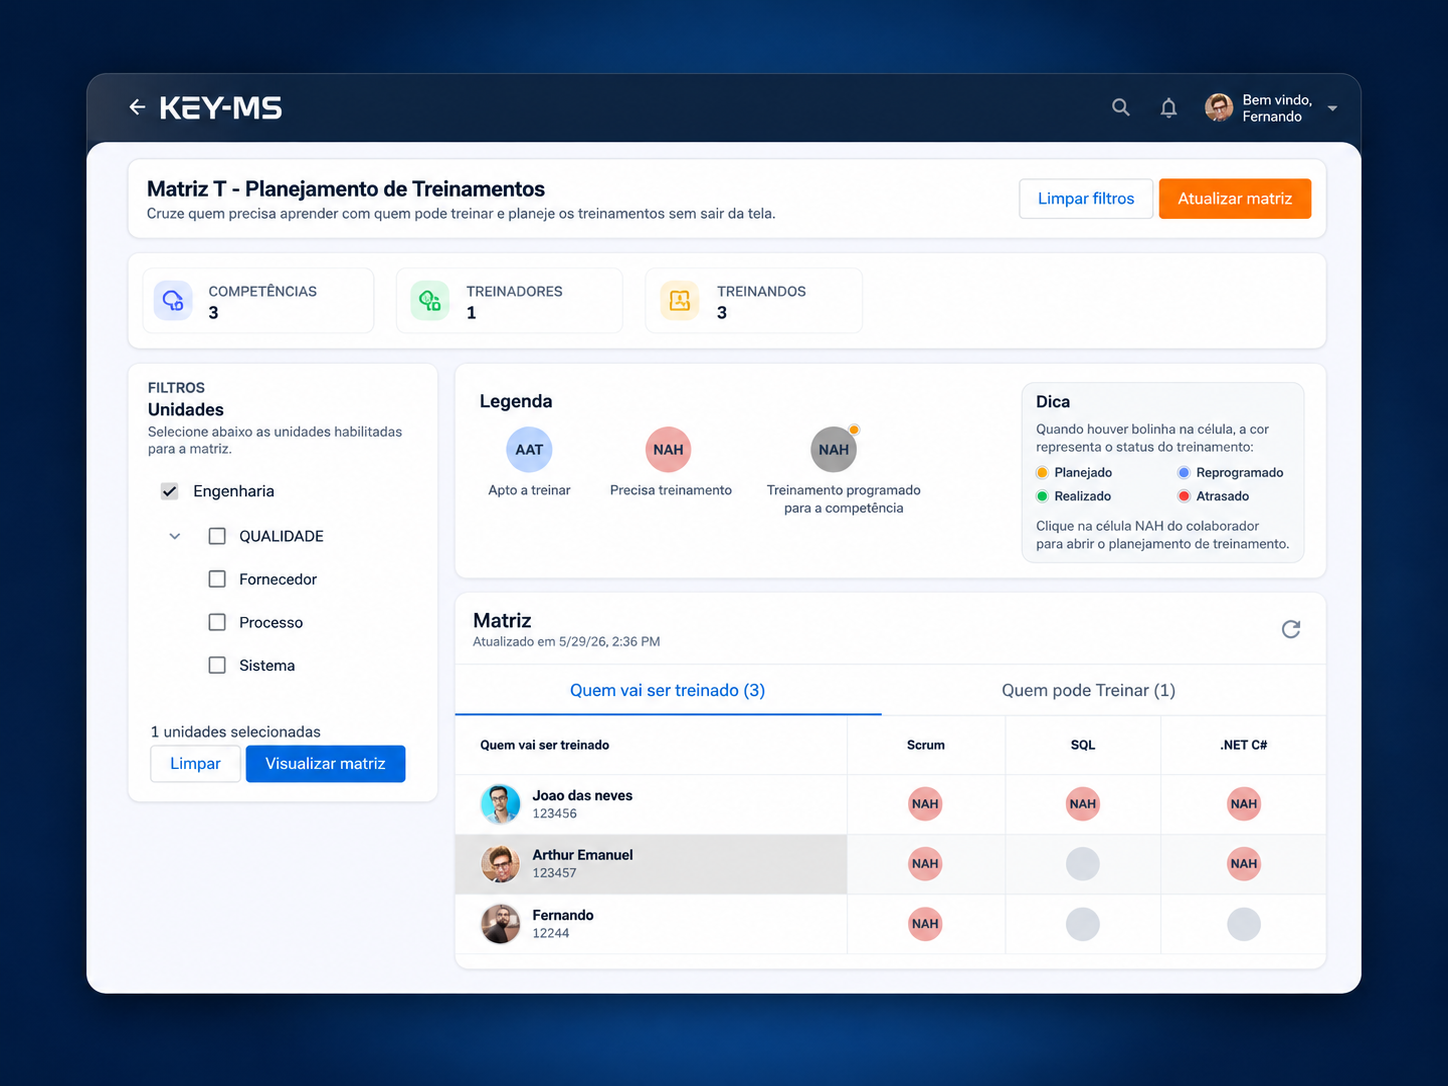Open Arthur Emanuel .NET C# NAH cell
The height and width of the screenshot is (1086, 1448).
click(x=1244, y=864)
